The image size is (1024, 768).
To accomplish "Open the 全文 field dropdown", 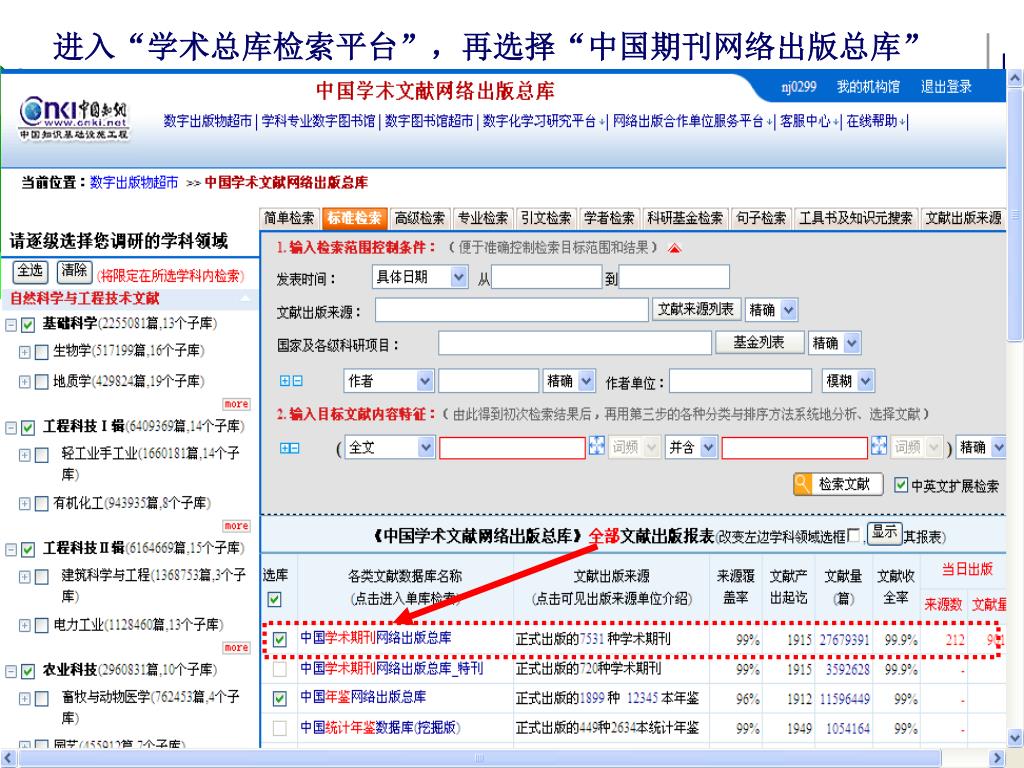I will [x=389, y=447].
